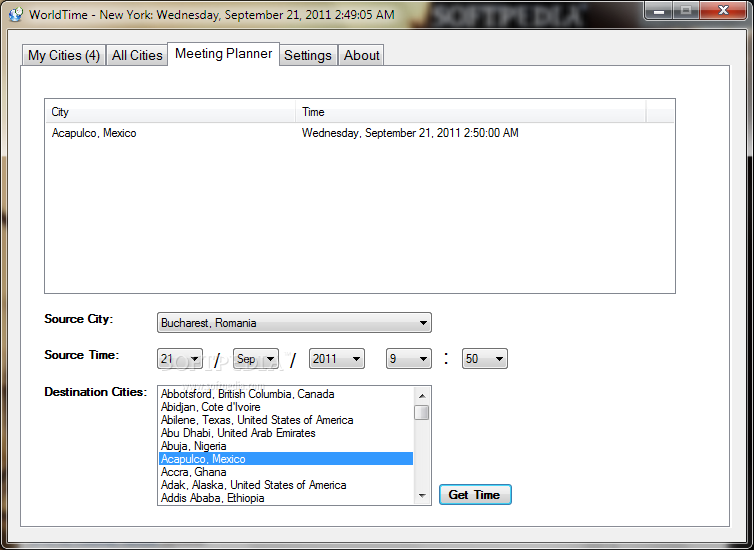Open the About tab

coord(362,55)
